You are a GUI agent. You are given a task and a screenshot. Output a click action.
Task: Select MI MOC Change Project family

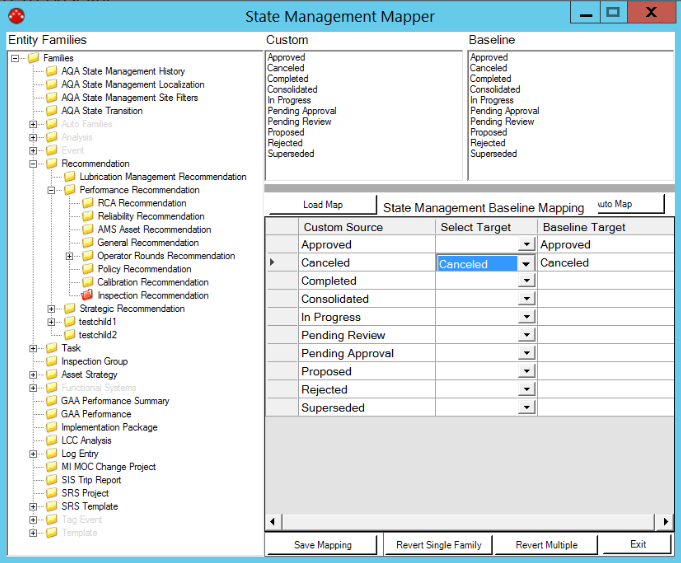point(109,467)
